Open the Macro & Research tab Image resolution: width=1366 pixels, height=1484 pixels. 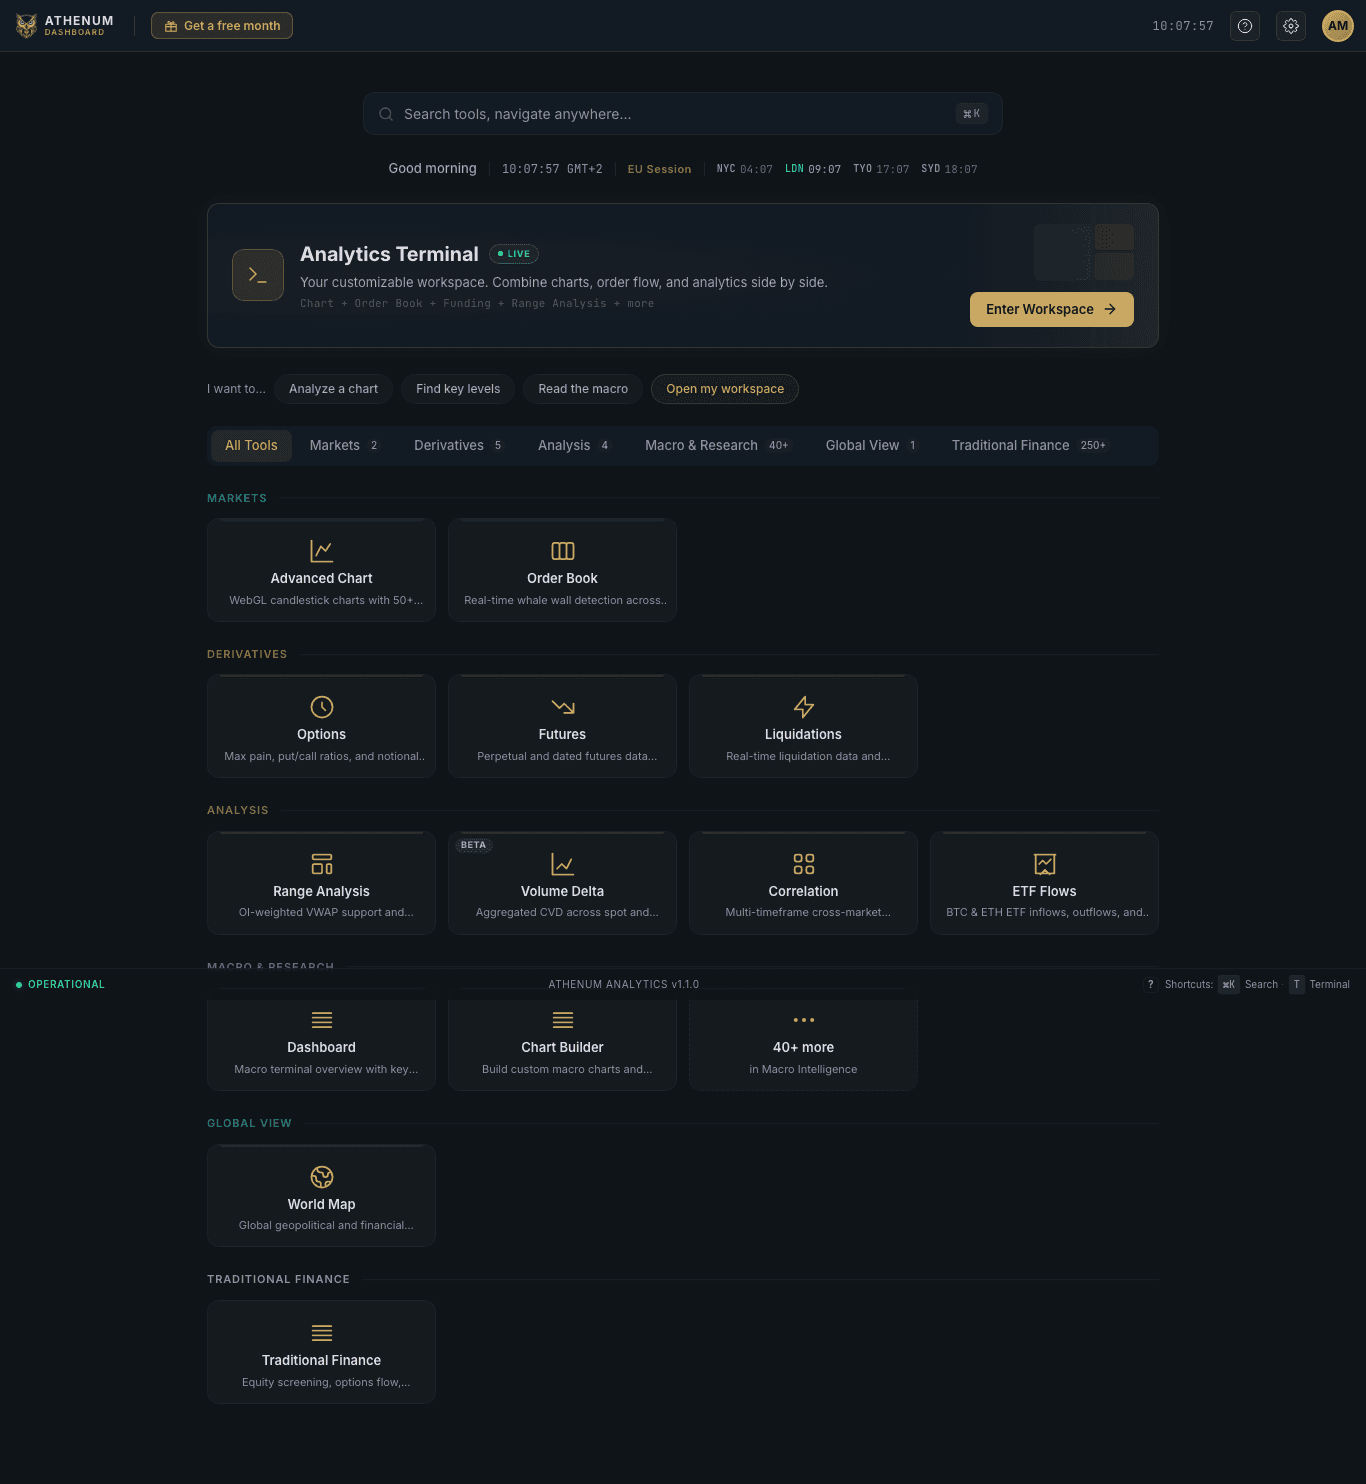(718, 446)
